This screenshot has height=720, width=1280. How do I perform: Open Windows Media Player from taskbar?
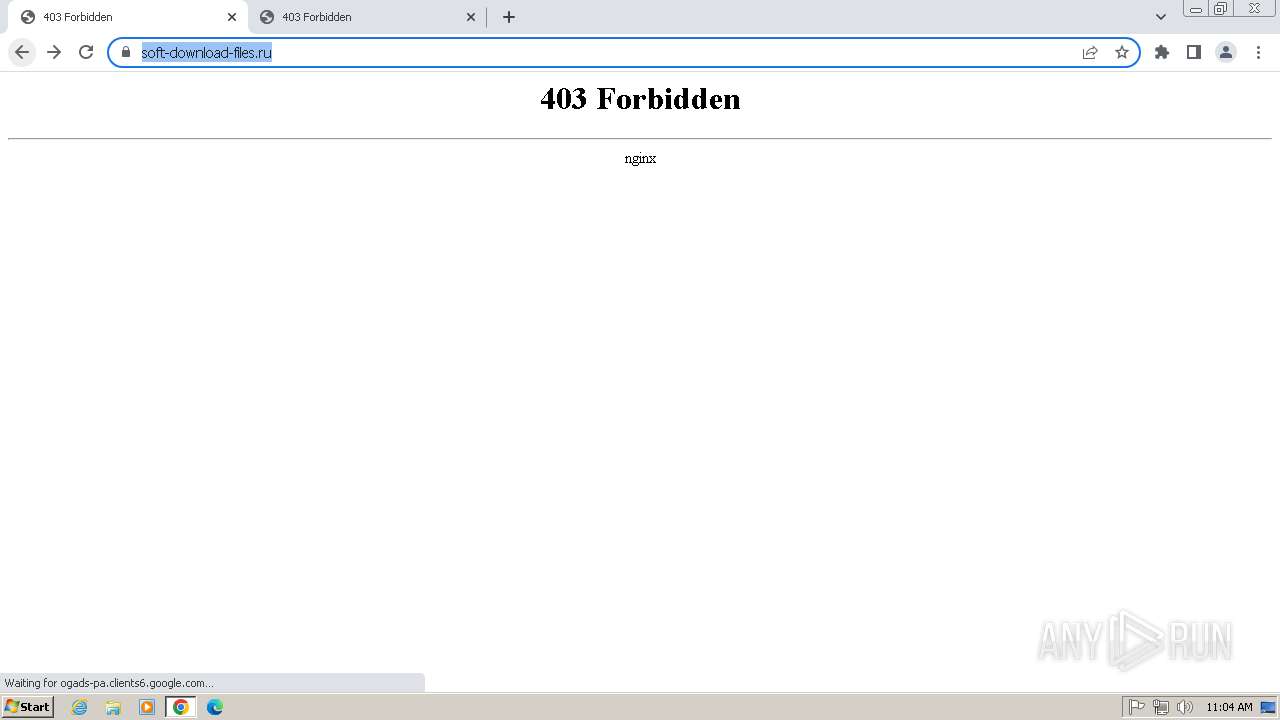pyautogui.click(x=147, y=707)
